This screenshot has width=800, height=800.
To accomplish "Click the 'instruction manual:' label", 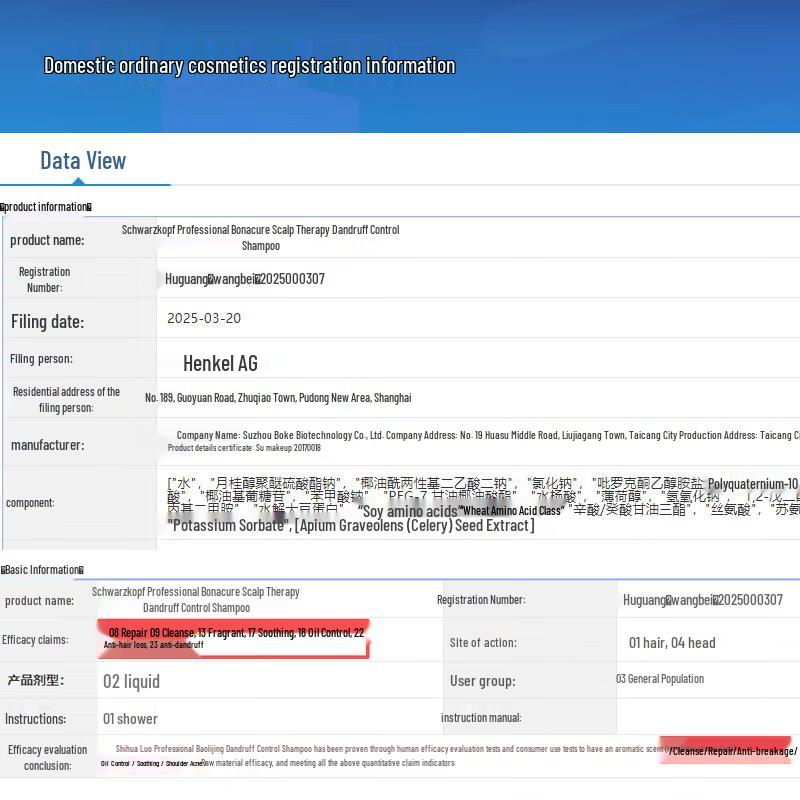I will click(481, 718).
